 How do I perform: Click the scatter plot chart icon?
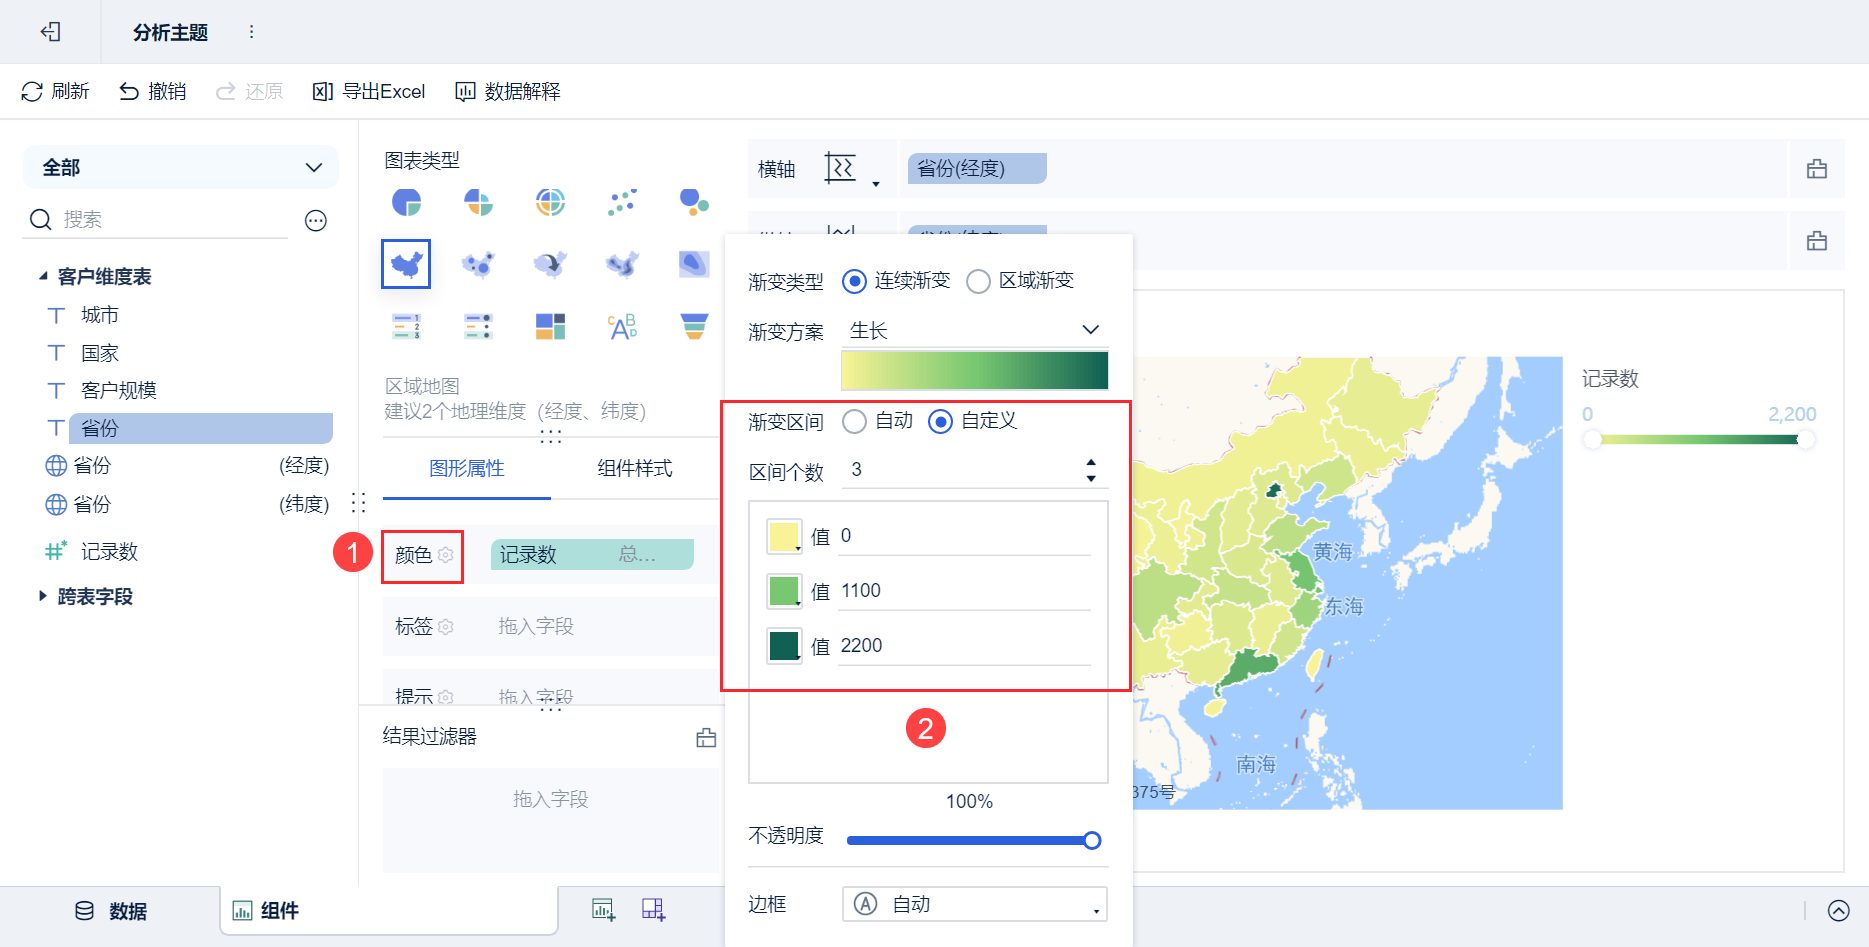pos(622,202)
